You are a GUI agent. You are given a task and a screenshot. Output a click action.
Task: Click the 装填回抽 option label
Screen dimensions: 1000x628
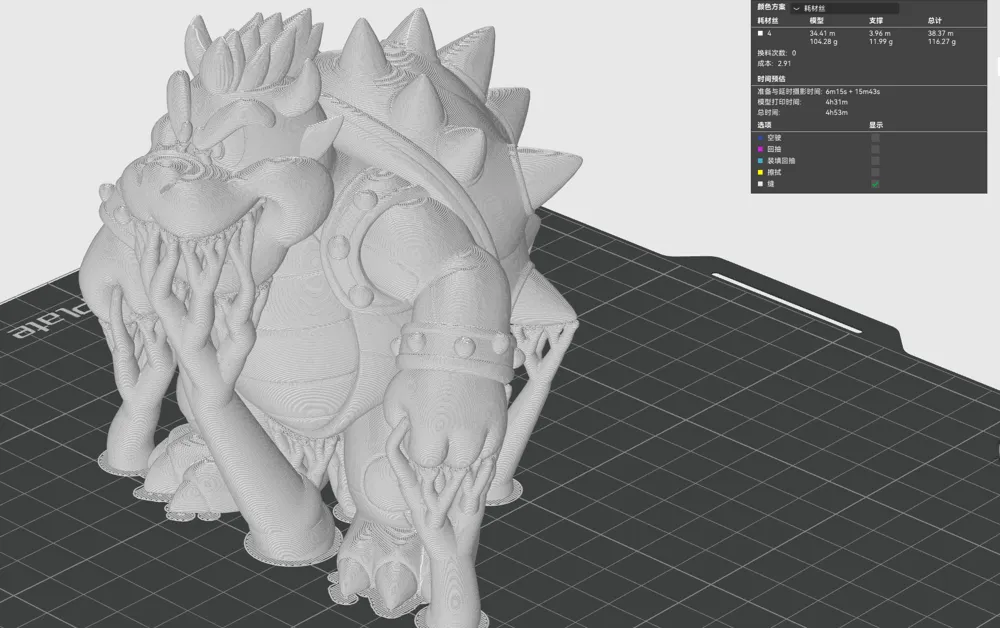[781, 161]
